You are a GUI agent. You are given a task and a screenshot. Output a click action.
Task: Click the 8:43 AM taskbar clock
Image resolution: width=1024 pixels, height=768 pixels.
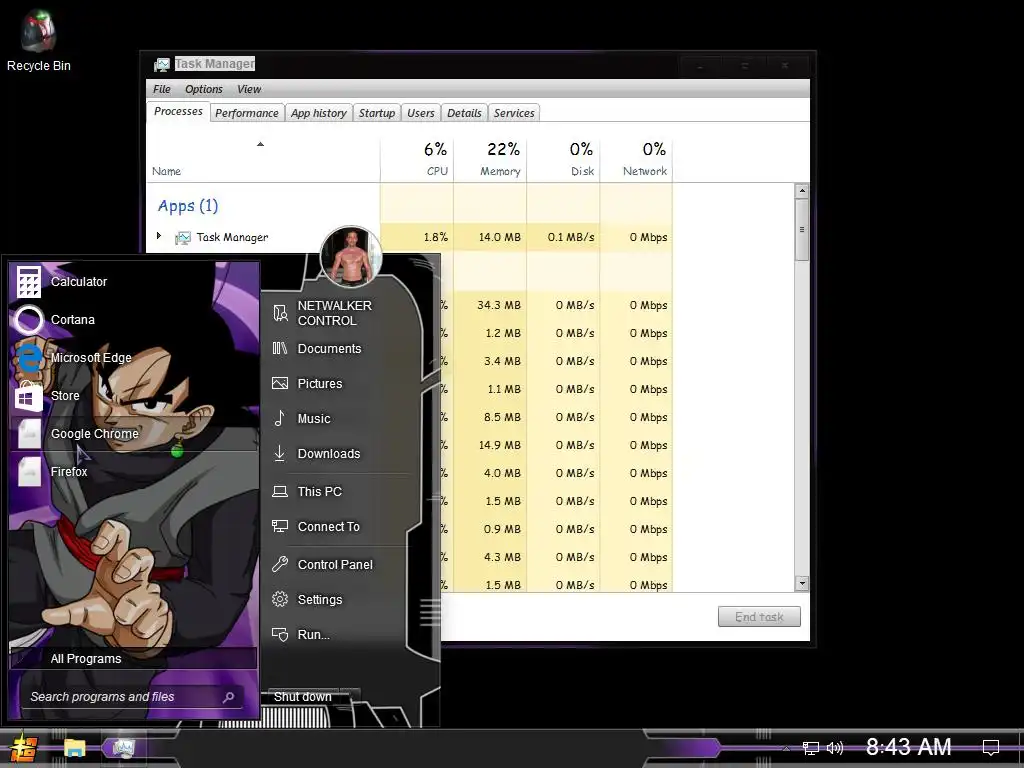(908, 747)
